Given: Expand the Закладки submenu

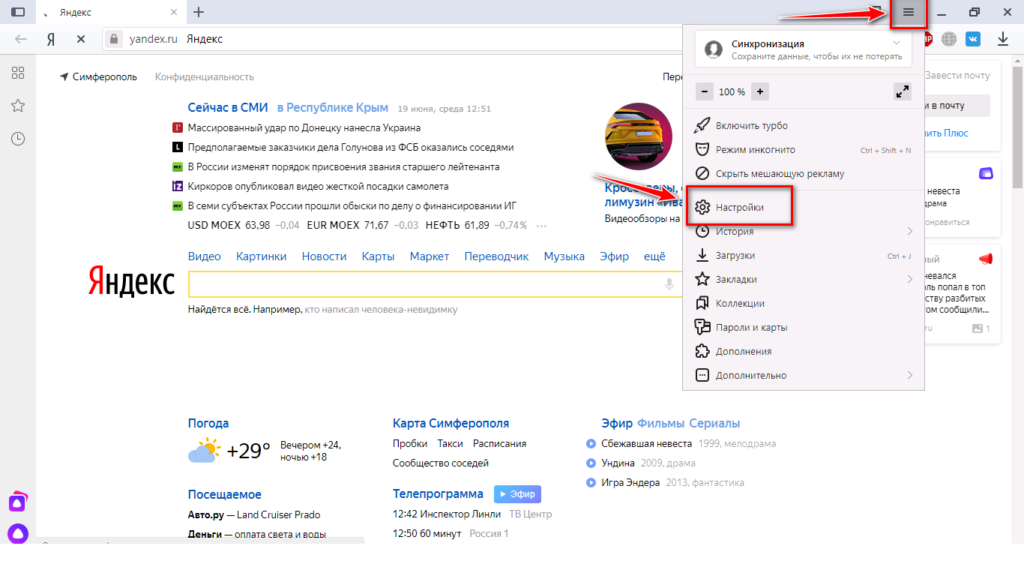Looking at the screenshot, I should click(x=803, y=280).
